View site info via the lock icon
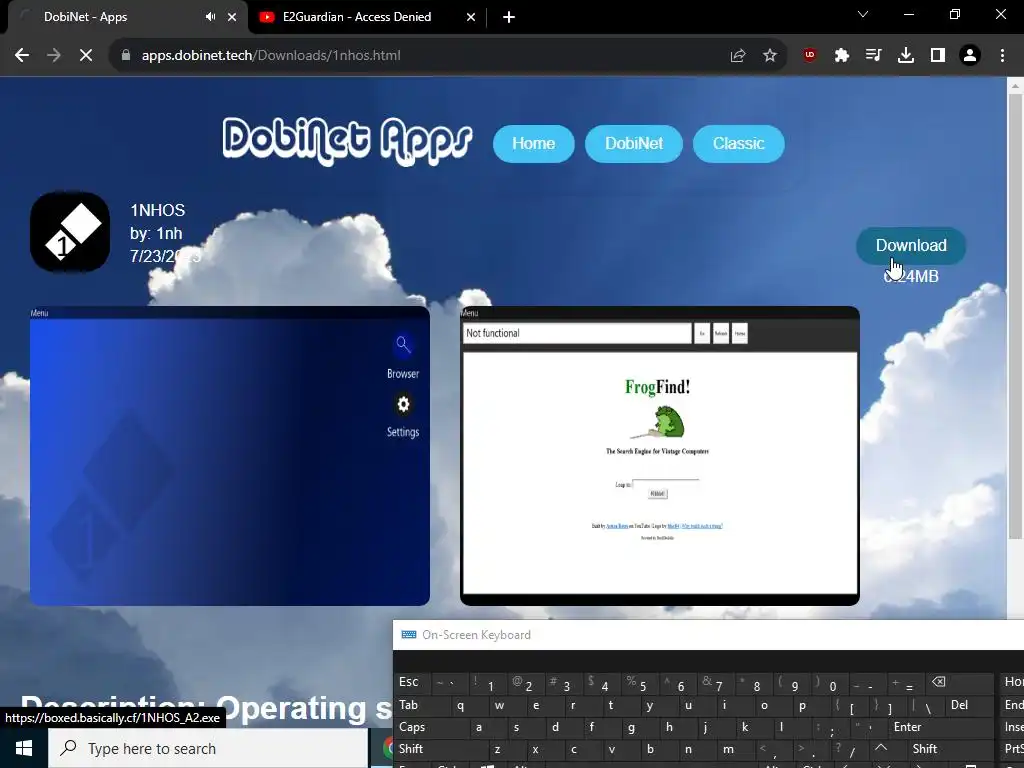This screenshot has height=768, width=1024. (126, 56)
